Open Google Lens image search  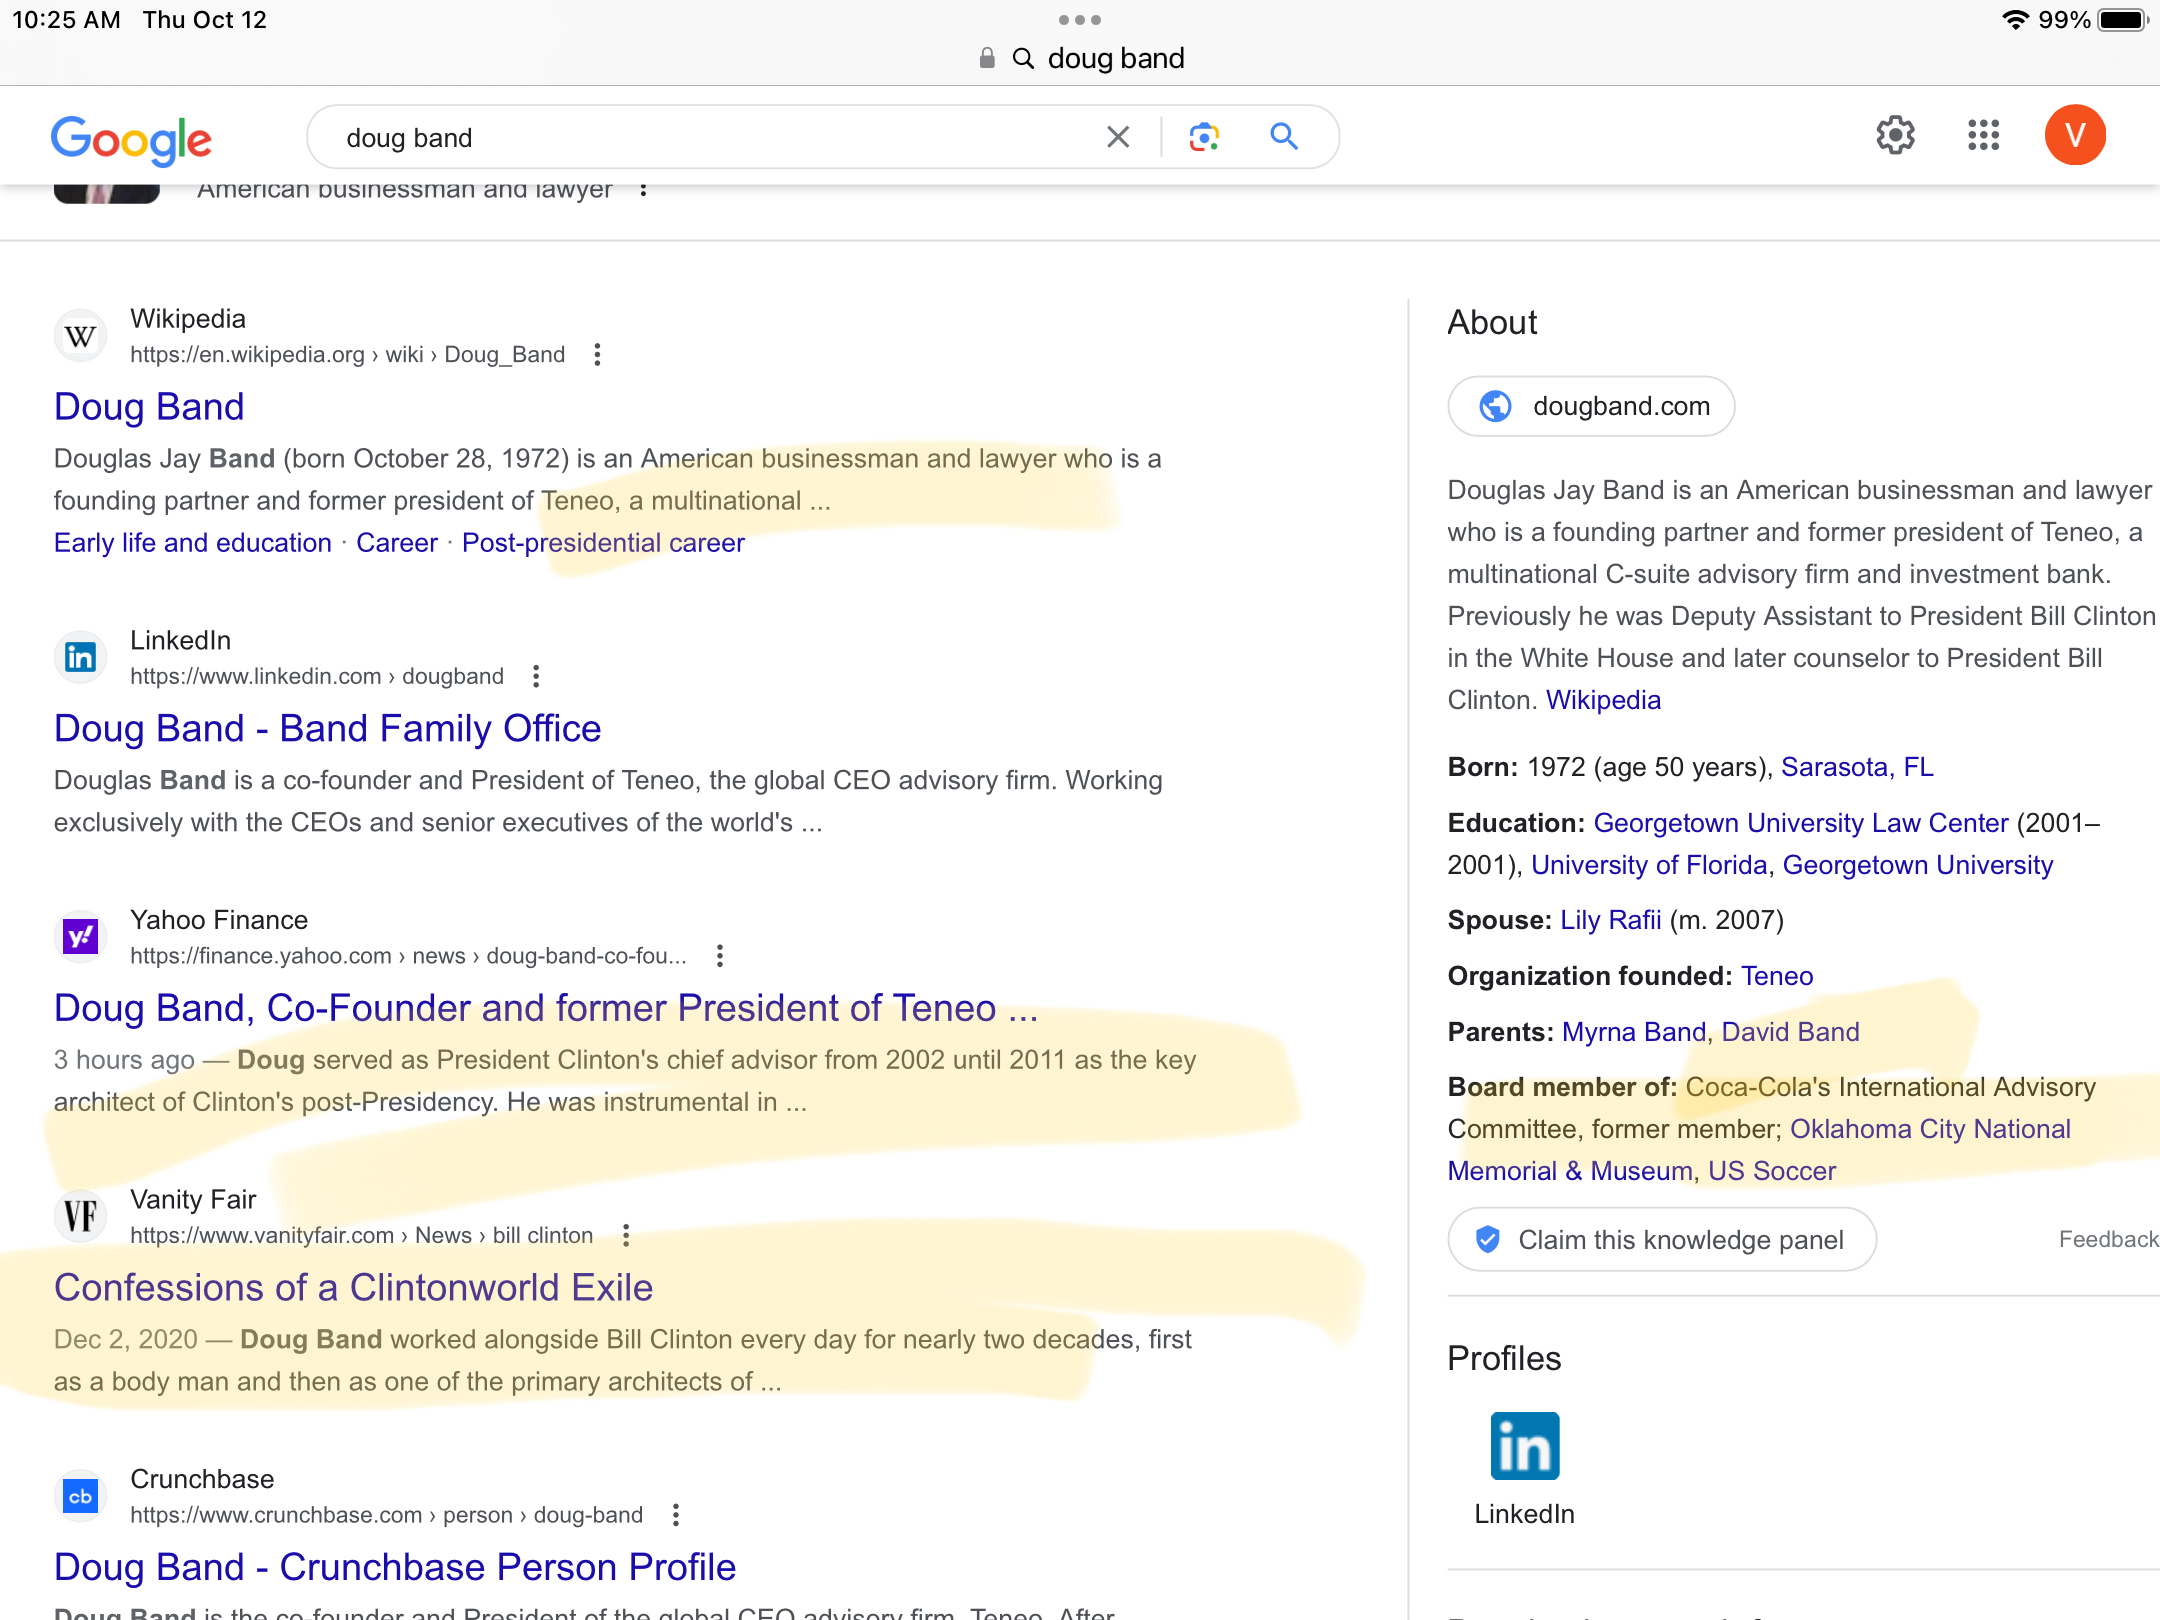click(x=1204, y=137)
